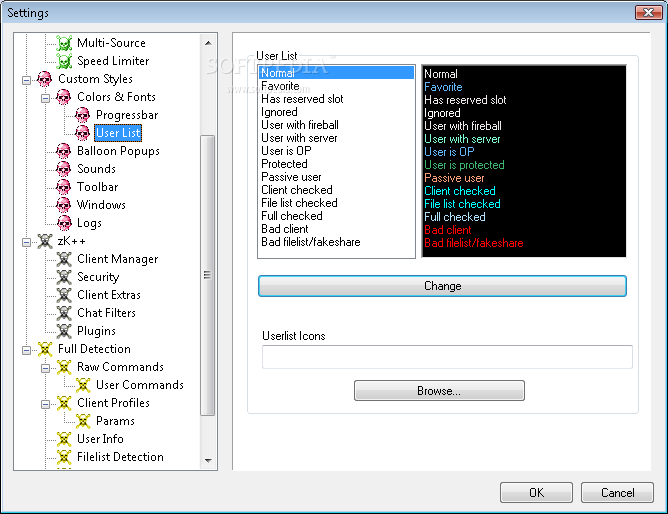Image resolution: width=668 pixels, height=514 pixels.
Task: Click the gray skull icon beside Plugins
Action: click(64, 331)
